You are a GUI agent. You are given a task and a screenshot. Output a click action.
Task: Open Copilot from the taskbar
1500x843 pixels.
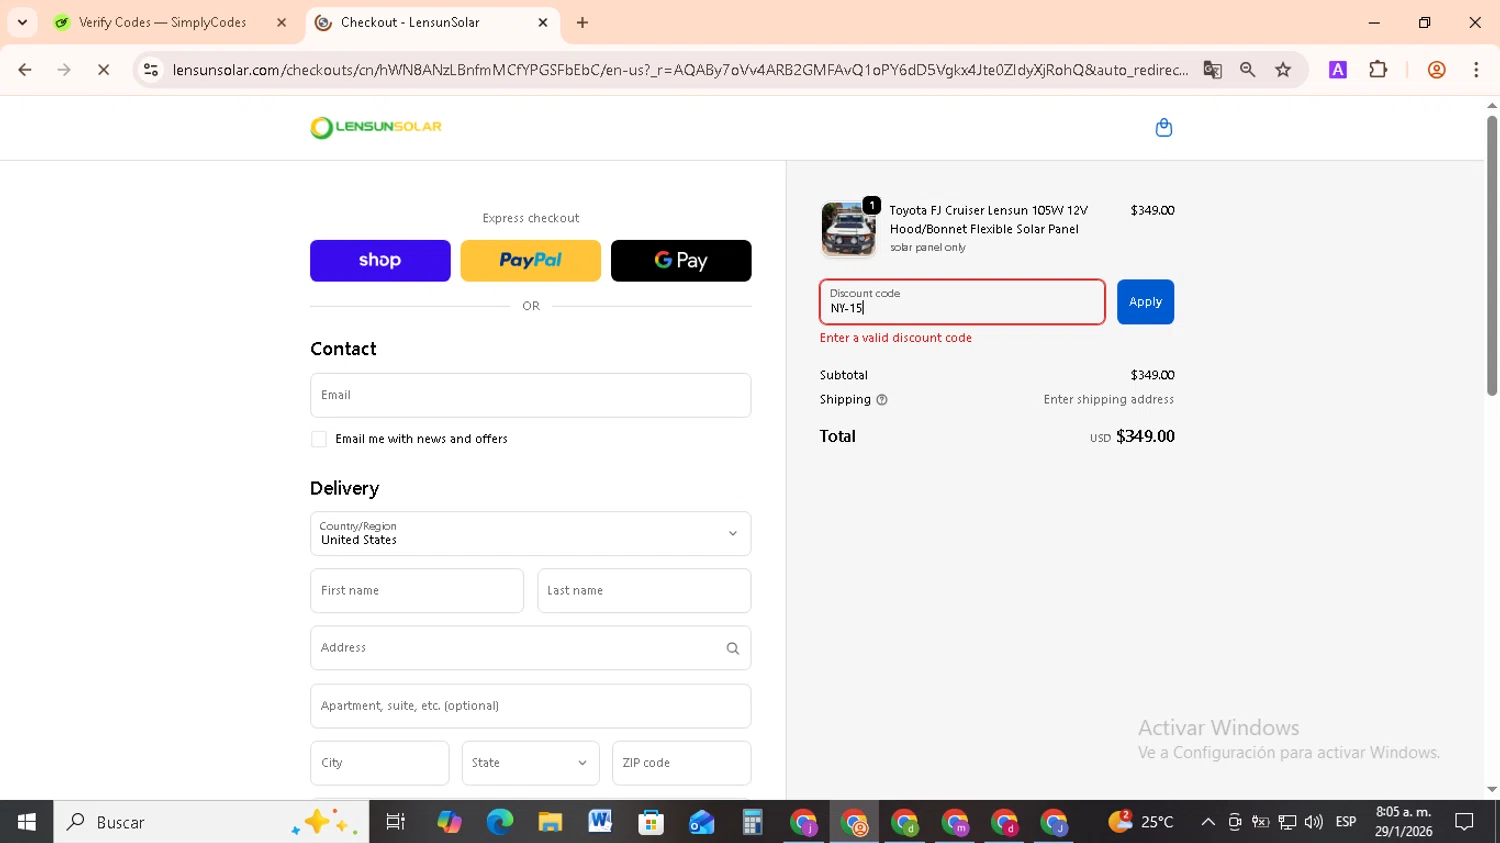[x=449, y=822]
